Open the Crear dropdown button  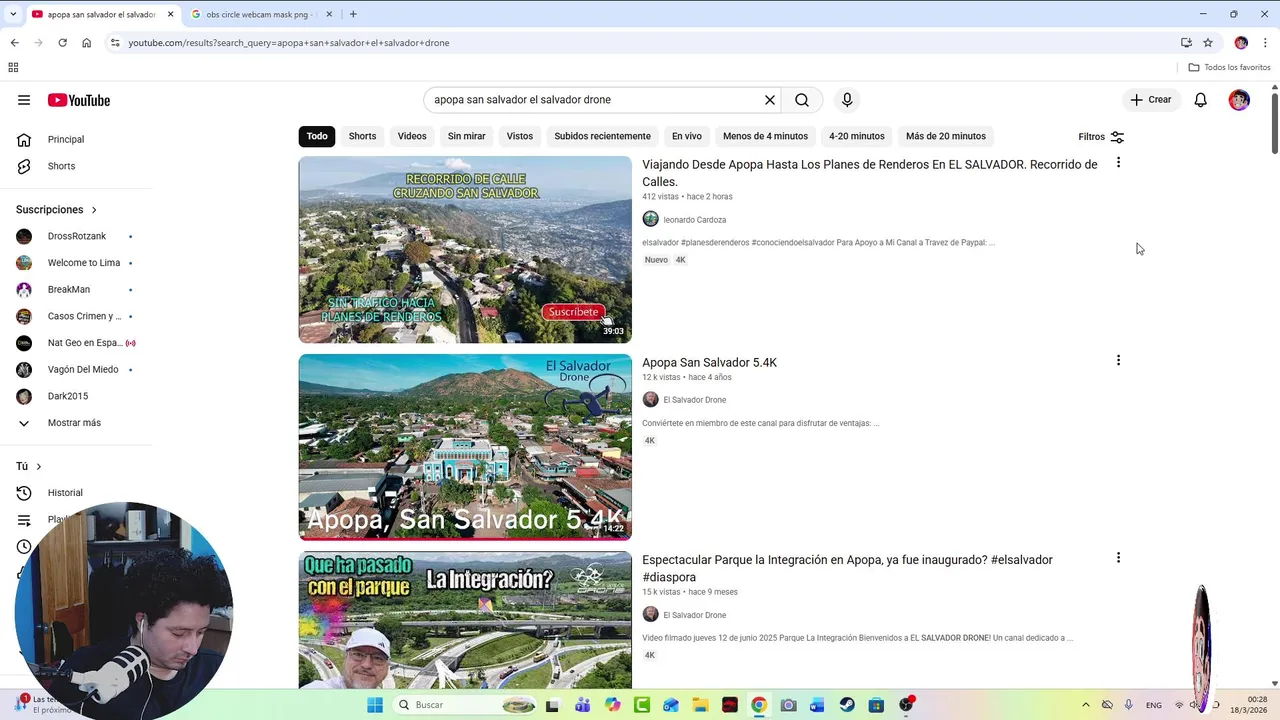(1151, 100)
